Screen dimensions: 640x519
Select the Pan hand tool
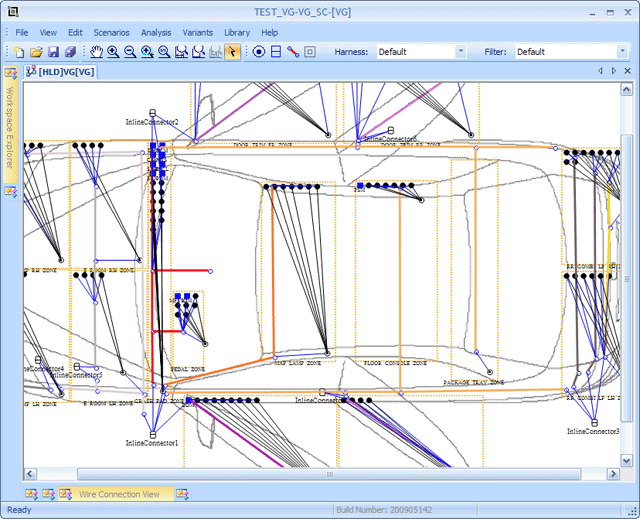point(97,51)
